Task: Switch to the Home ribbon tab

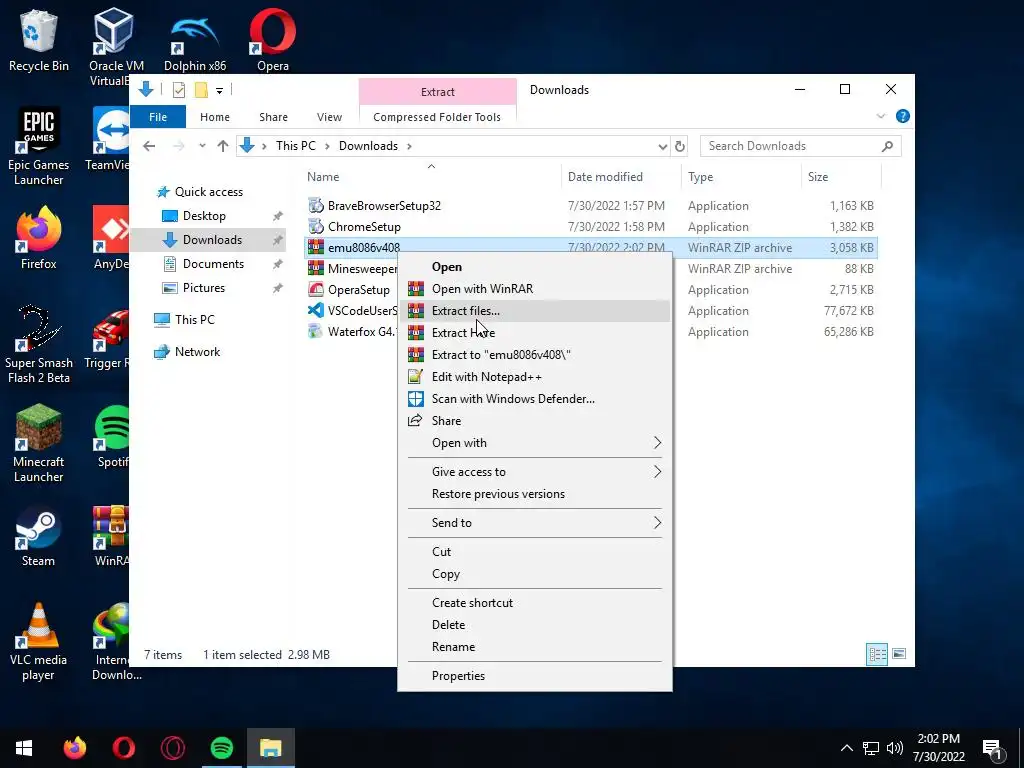Action: [x=215, y=117]
